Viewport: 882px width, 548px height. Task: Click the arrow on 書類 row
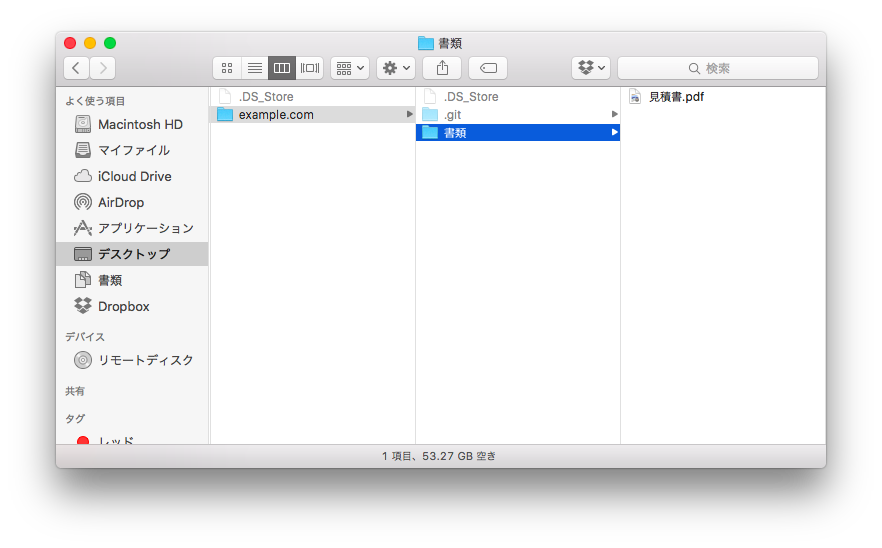[615, 132]
